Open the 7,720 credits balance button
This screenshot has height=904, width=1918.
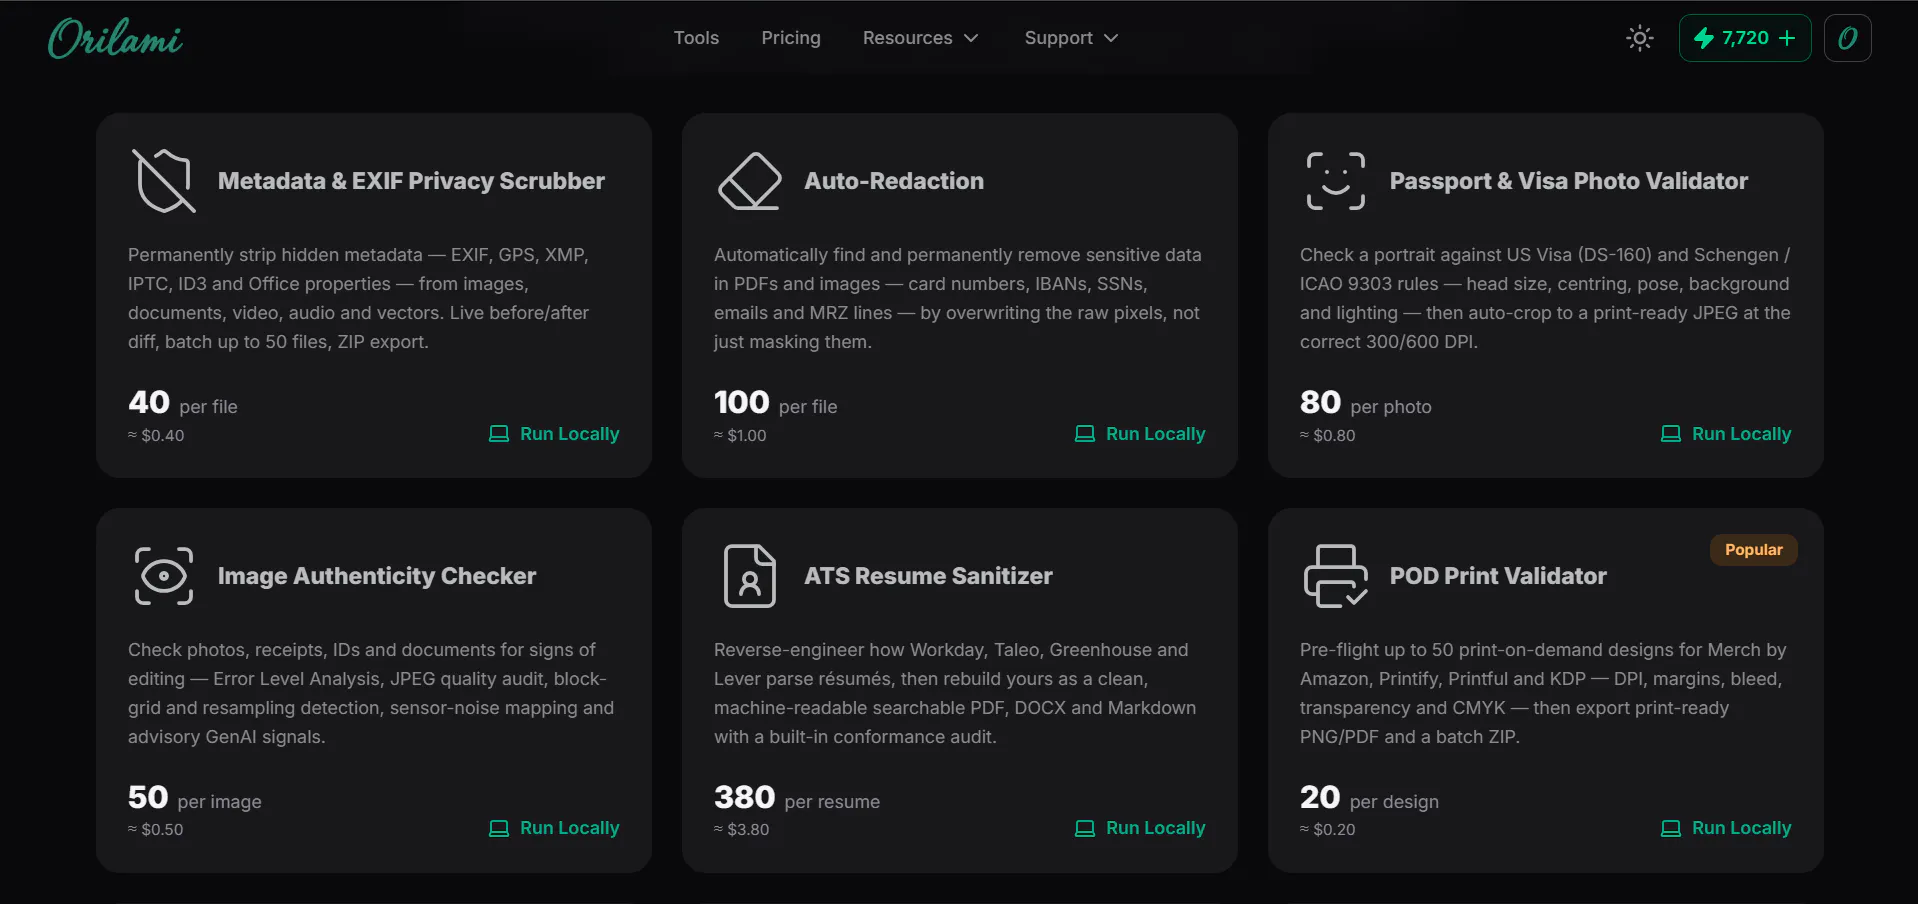[x=1745, y=38]
